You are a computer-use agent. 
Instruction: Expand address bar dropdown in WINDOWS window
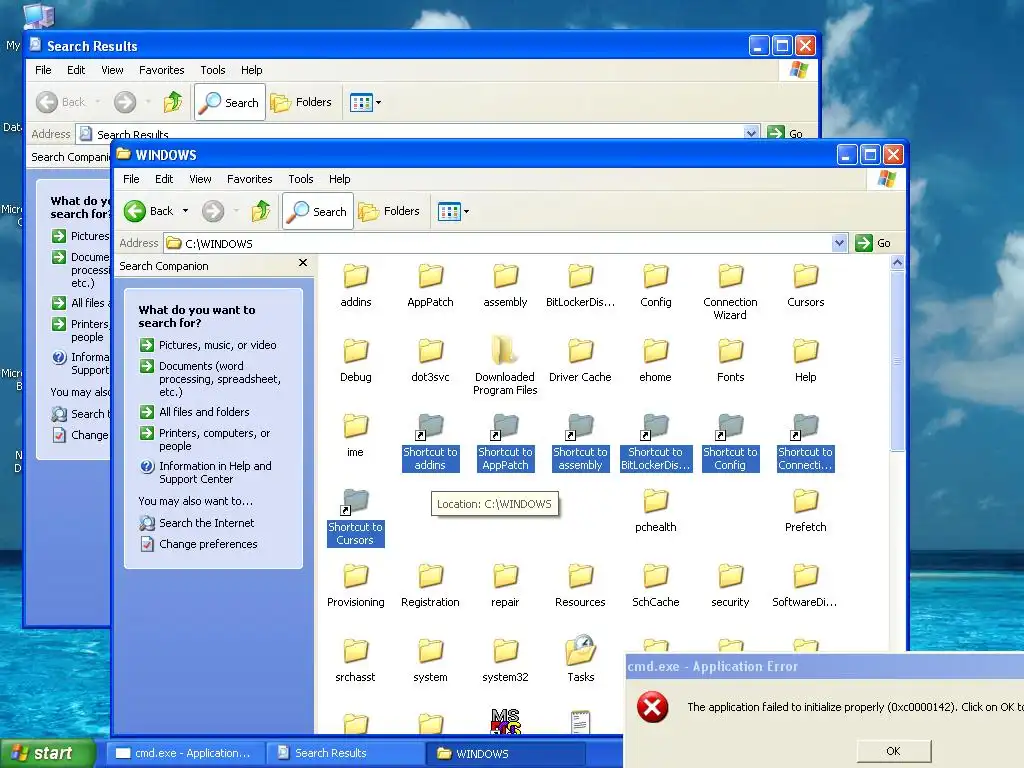[x=839, y=243]
